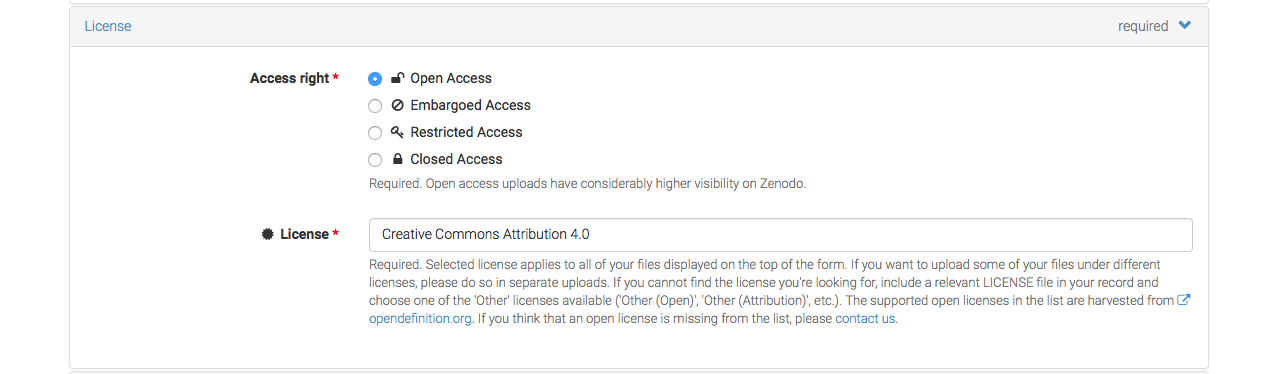Click the ban icon beside Embargoed Access
This screenshot has width=1283, height=374.
[397, 105]
